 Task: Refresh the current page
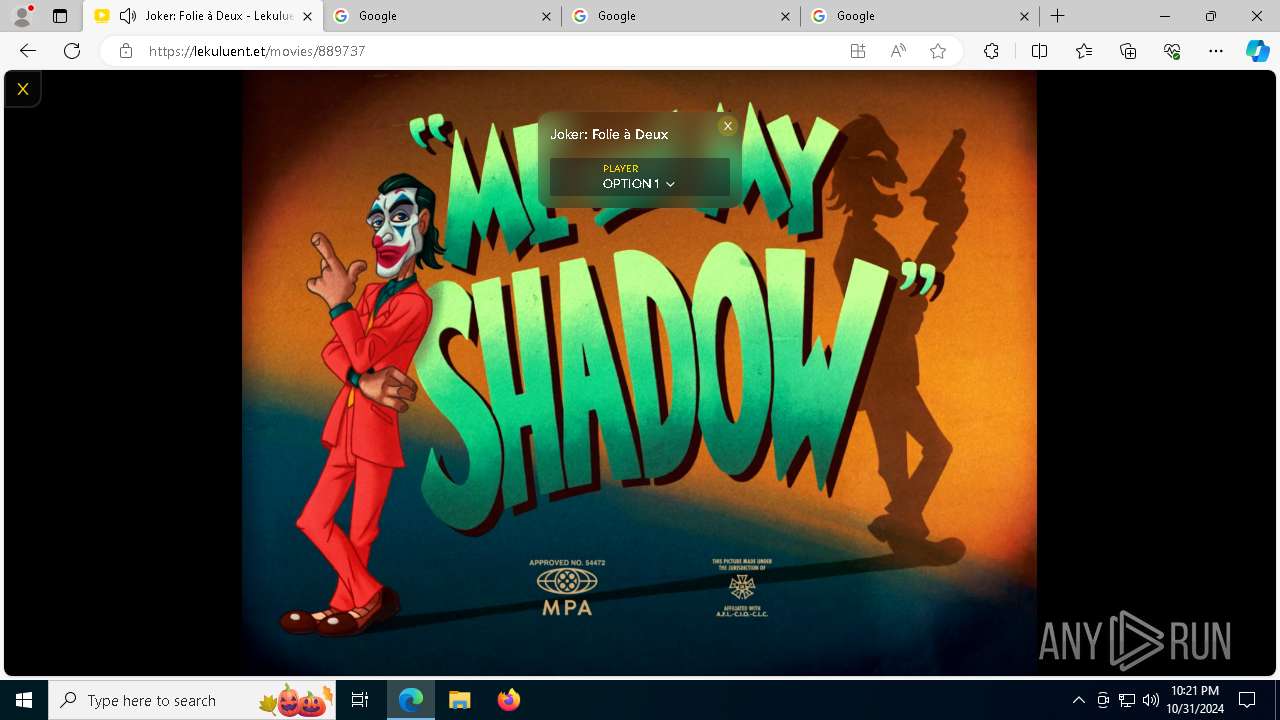click(72, 51)
